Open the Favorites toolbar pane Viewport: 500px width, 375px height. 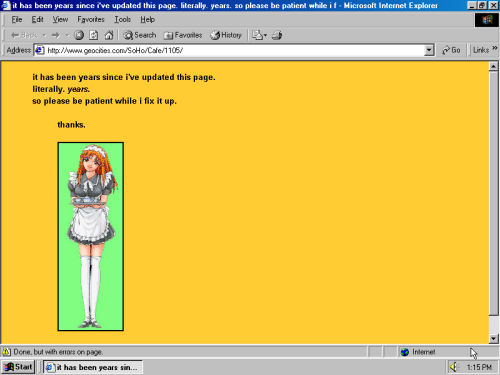point(183,35)
